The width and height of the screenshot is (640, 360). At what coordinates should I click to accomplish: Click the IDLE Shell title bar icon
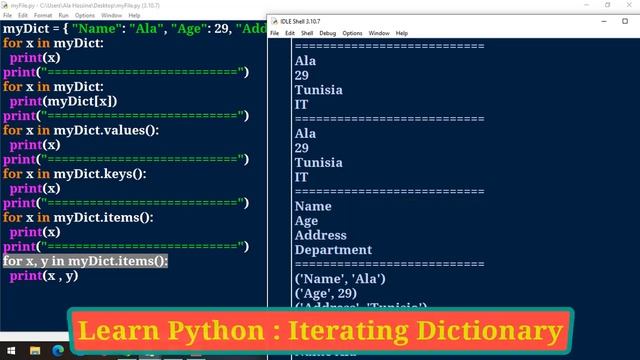[x=274, y=21]
